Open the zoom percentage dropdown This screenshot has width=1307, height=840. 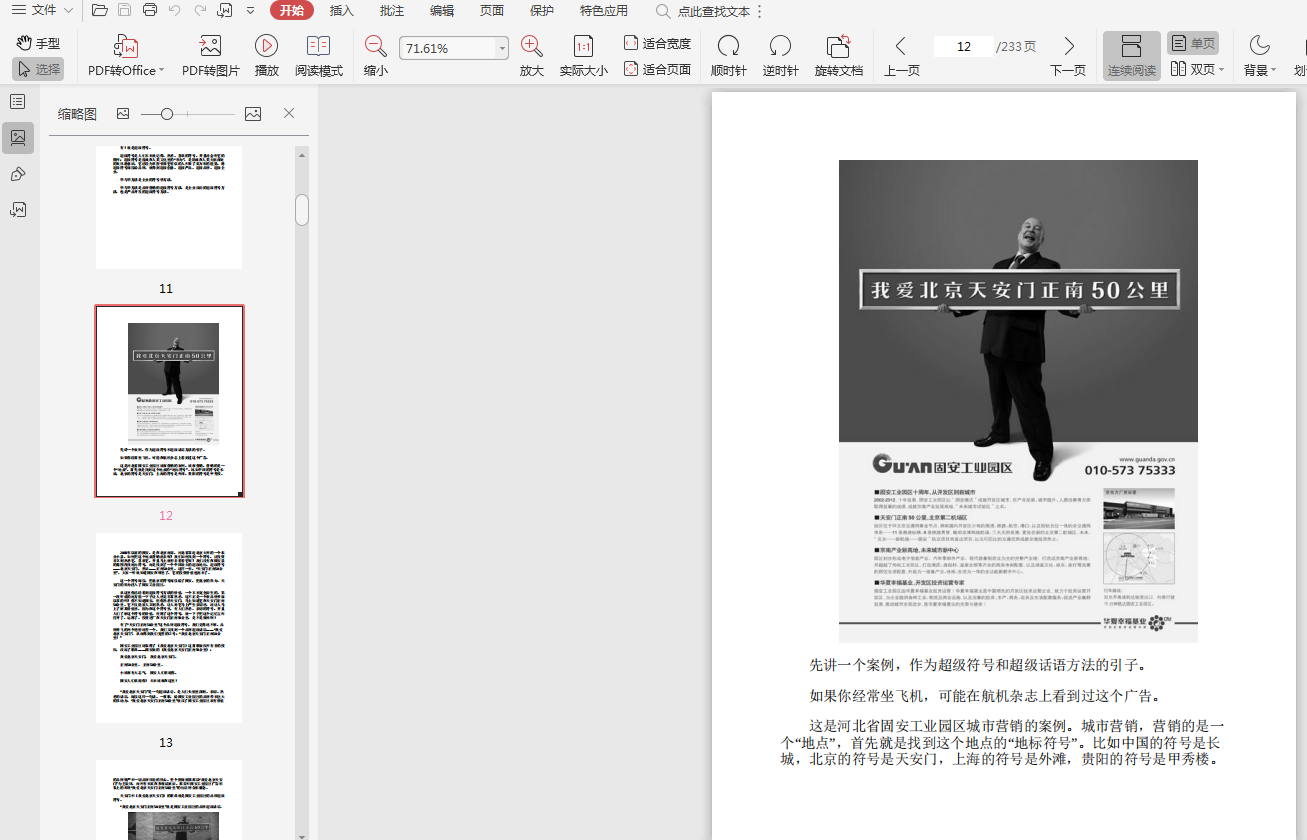(502, 48)
